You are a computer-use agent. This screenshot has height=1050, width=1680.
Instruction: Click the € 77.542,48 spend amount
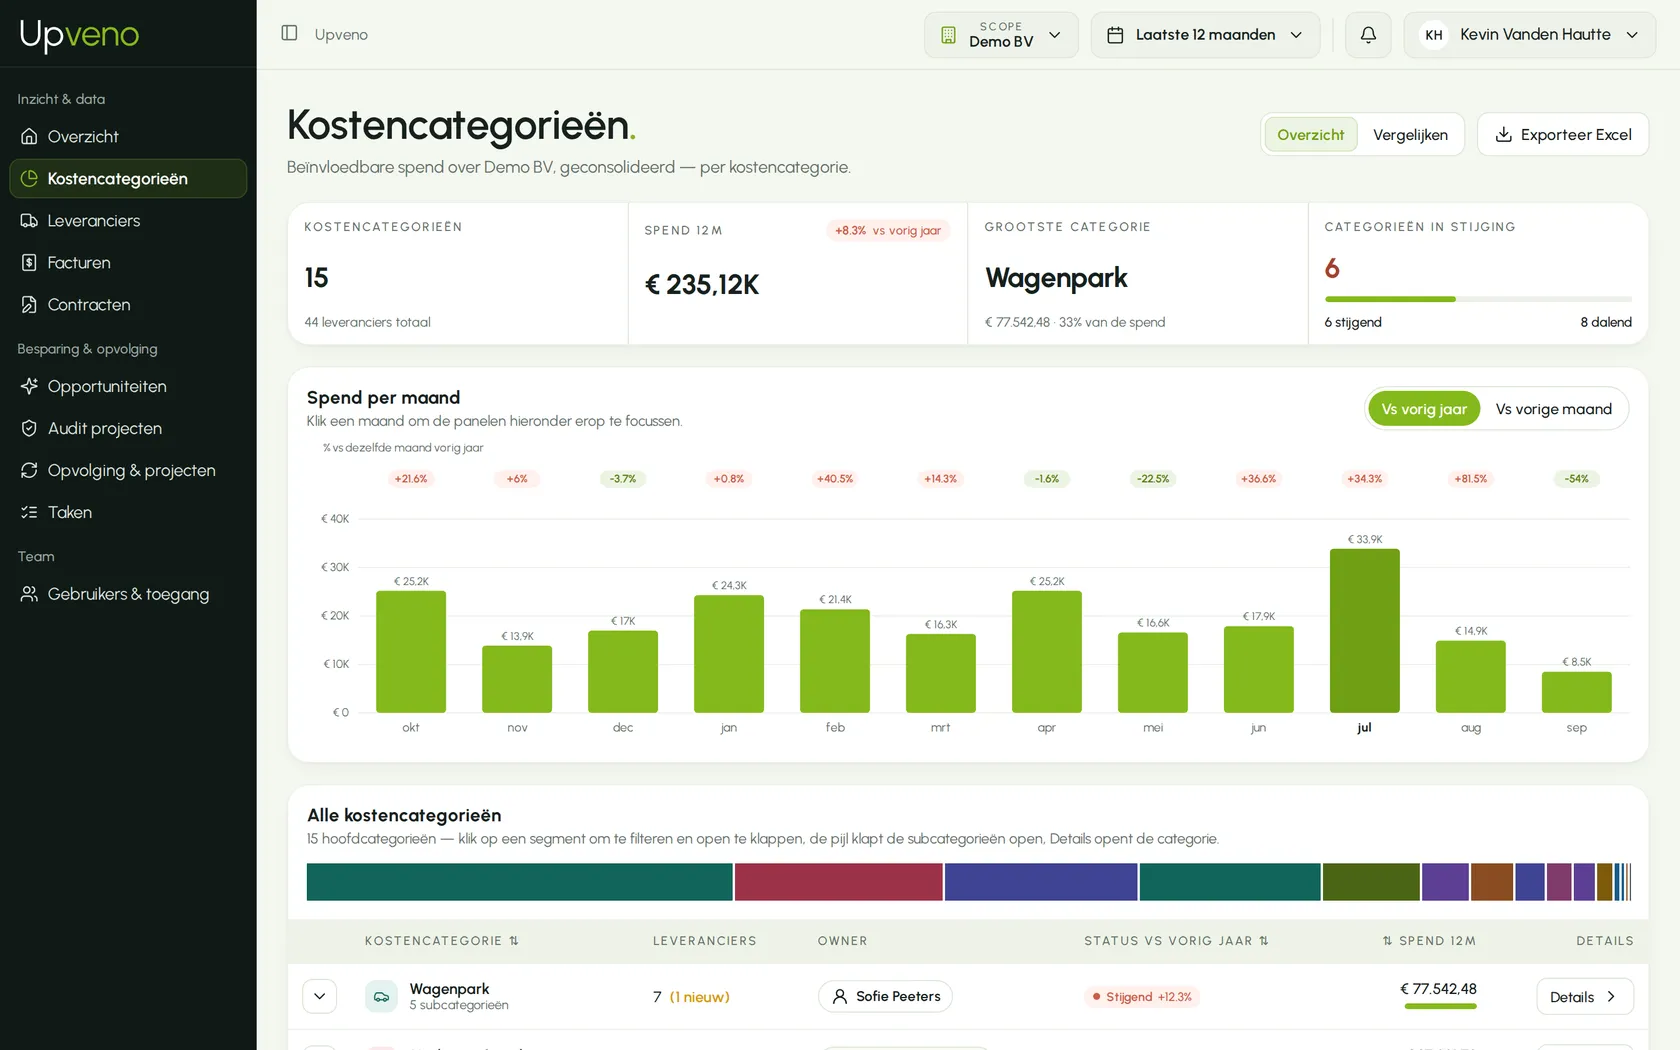click(x=1438, y=989)
